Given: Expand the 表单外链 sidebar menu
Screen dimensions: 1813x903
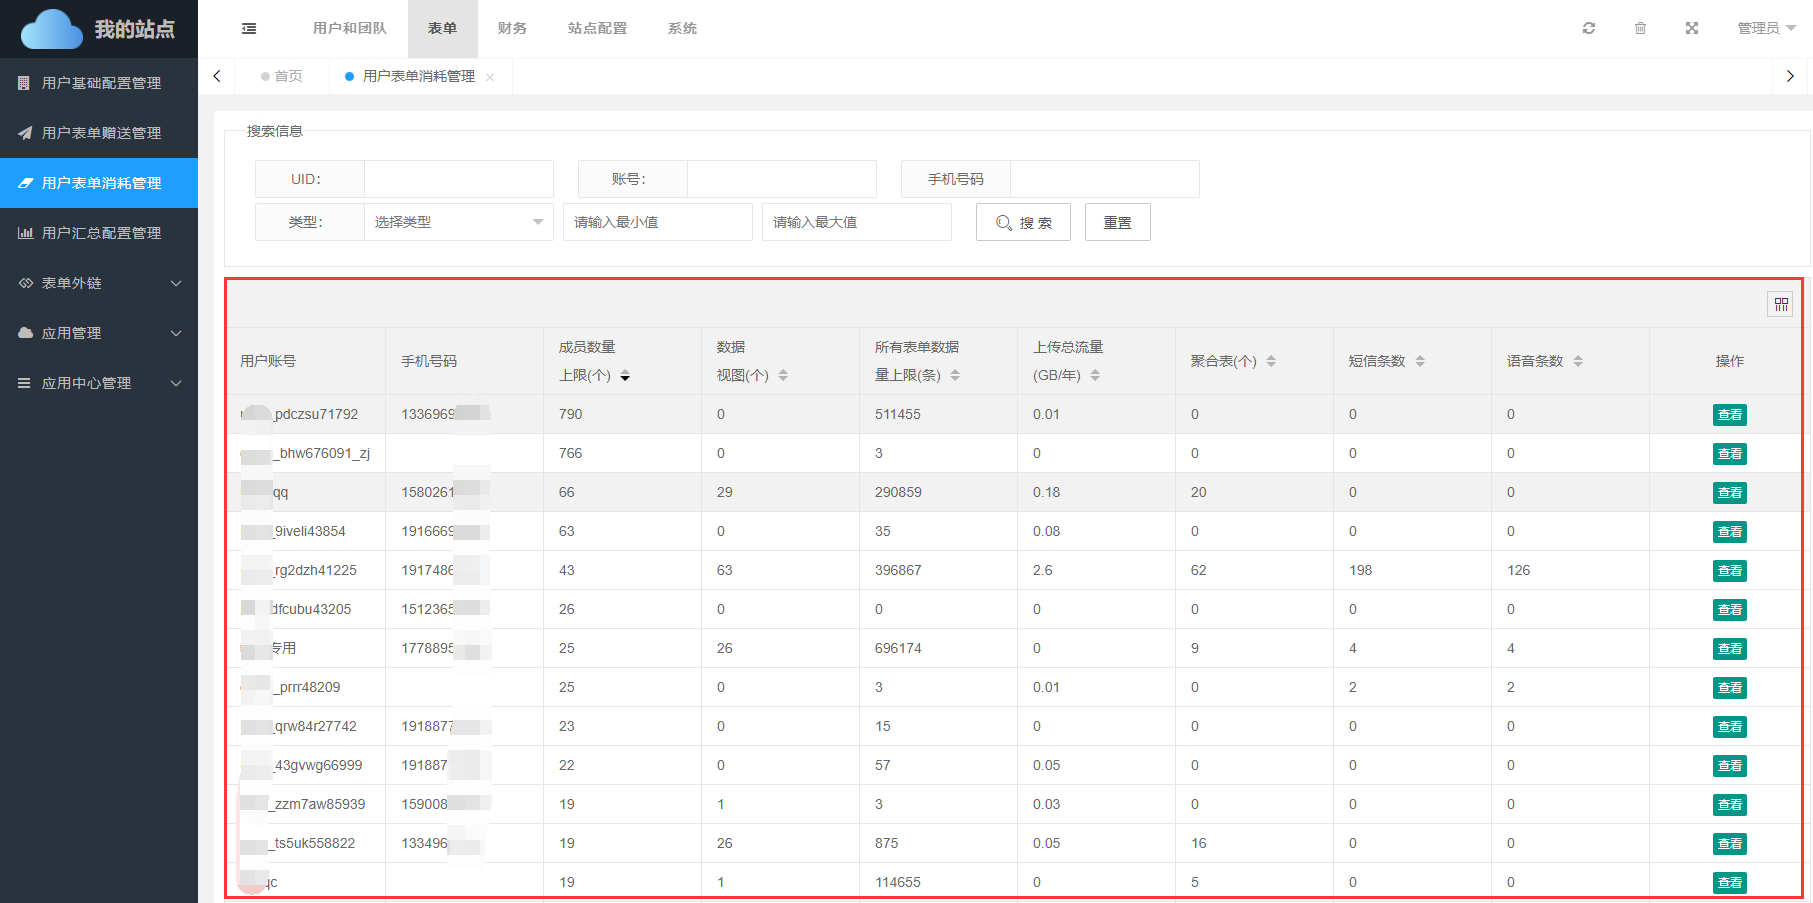Looking at the screenshot, I should point(99,283).
